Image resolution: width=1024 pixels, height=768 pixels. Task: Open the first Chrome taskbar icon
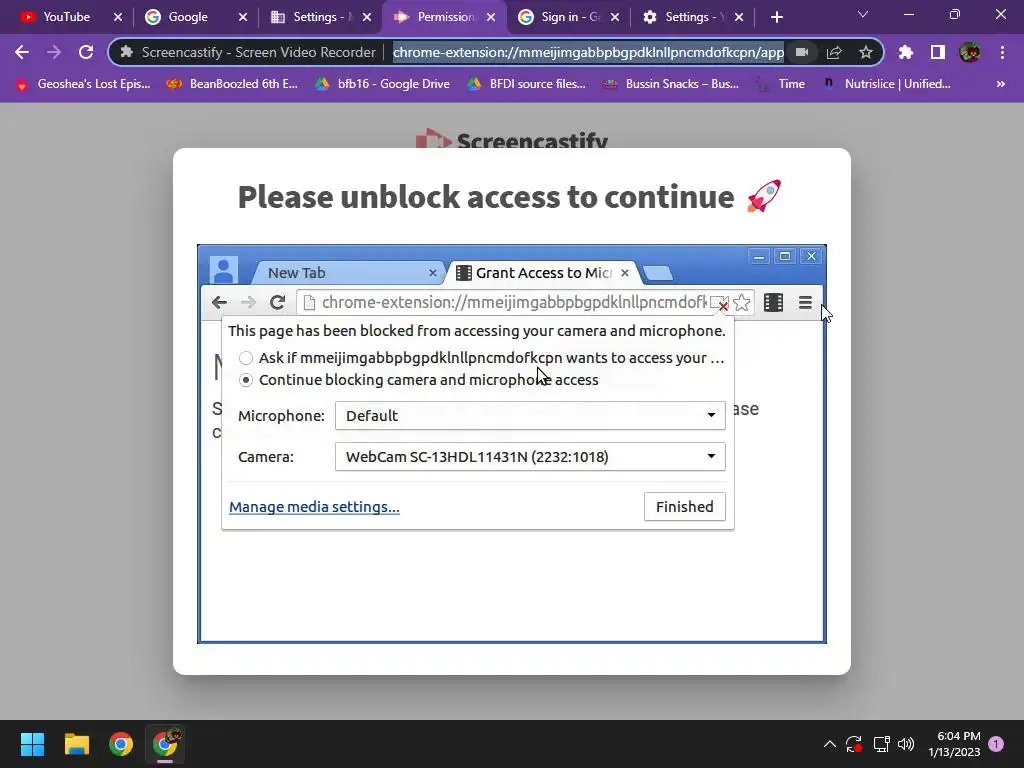point(121,744)
